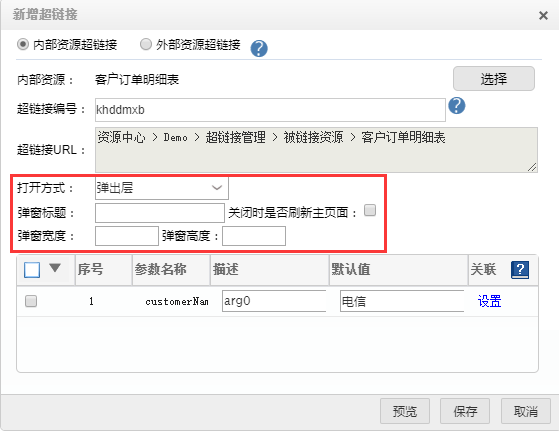This screenshot has width=559, height=431.
Task: Open the header checkbox dropdown triangle
Action: coord(55,268)
